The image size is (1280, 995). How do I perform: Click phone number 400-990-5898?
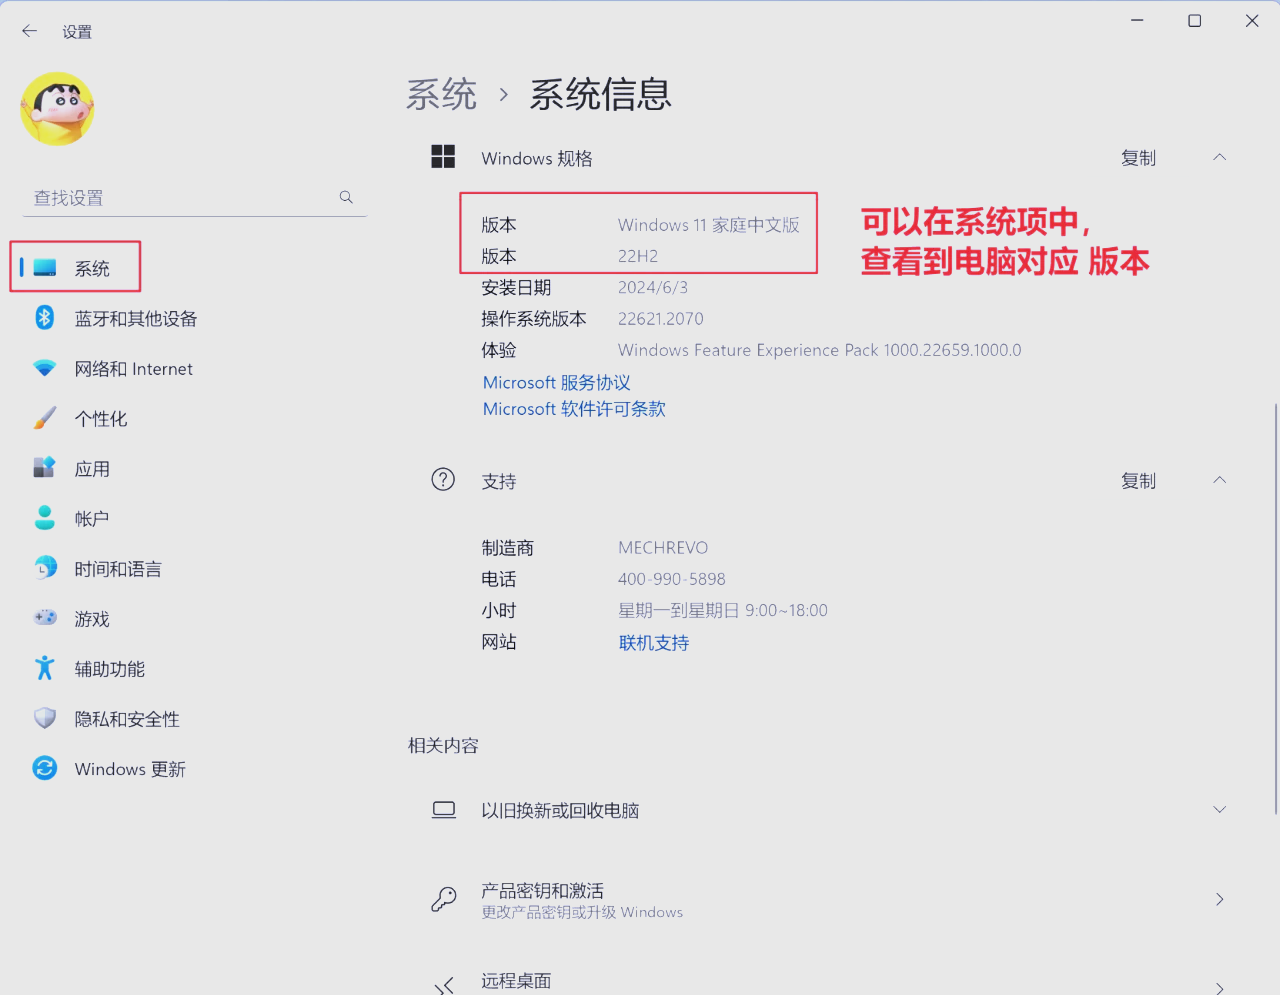pos(672,579)
